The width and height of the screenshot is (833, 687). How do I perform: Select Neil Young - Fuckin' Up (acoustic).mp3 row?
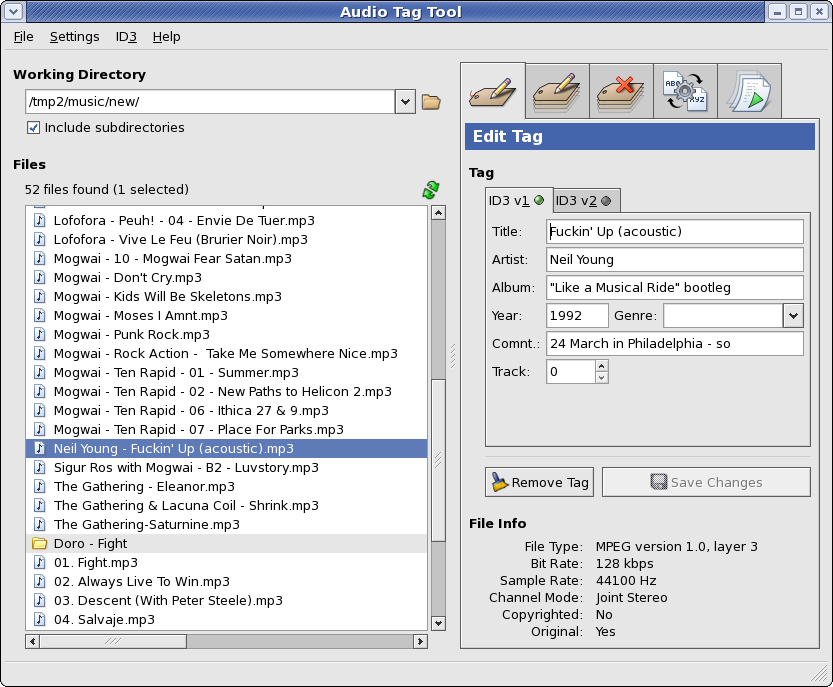[226, 448]
